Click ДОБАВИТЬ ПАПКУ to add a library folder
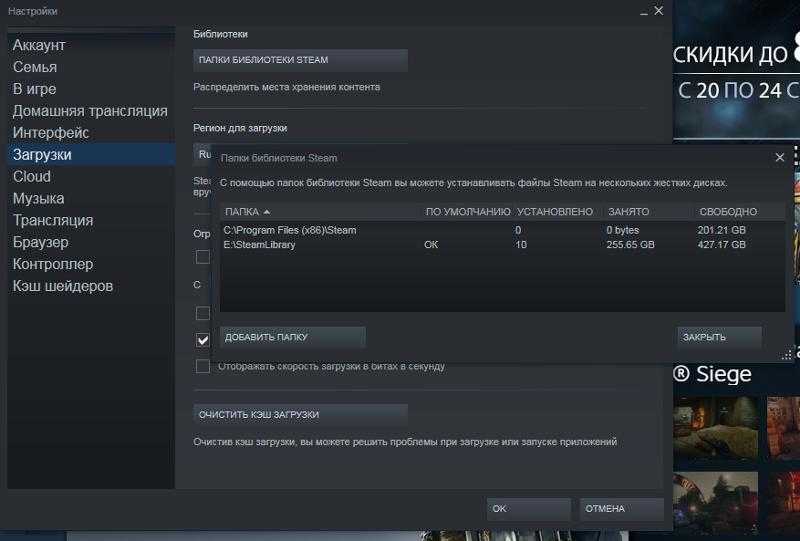Viewport: 800px width, 541px height. (x=293, y=337)
